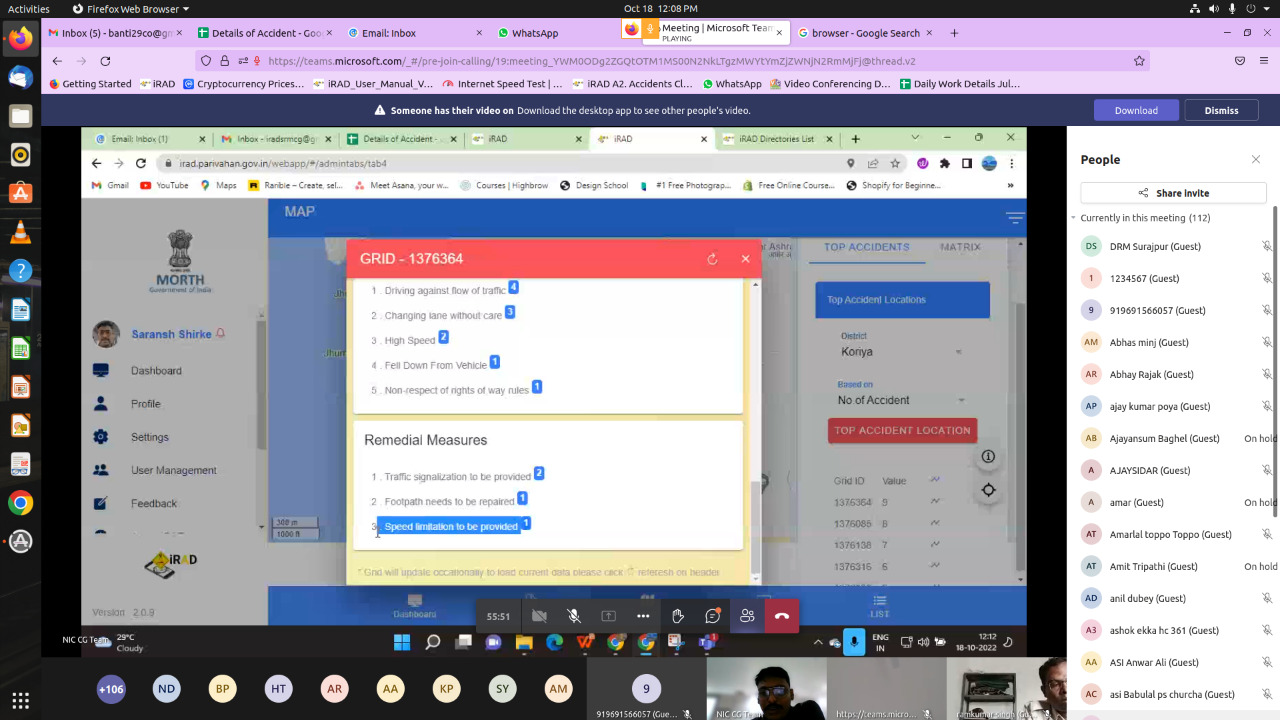This screenshot has width=1280, height=720.
Task: Toggle the camera on in call bar
Action: 539,616
